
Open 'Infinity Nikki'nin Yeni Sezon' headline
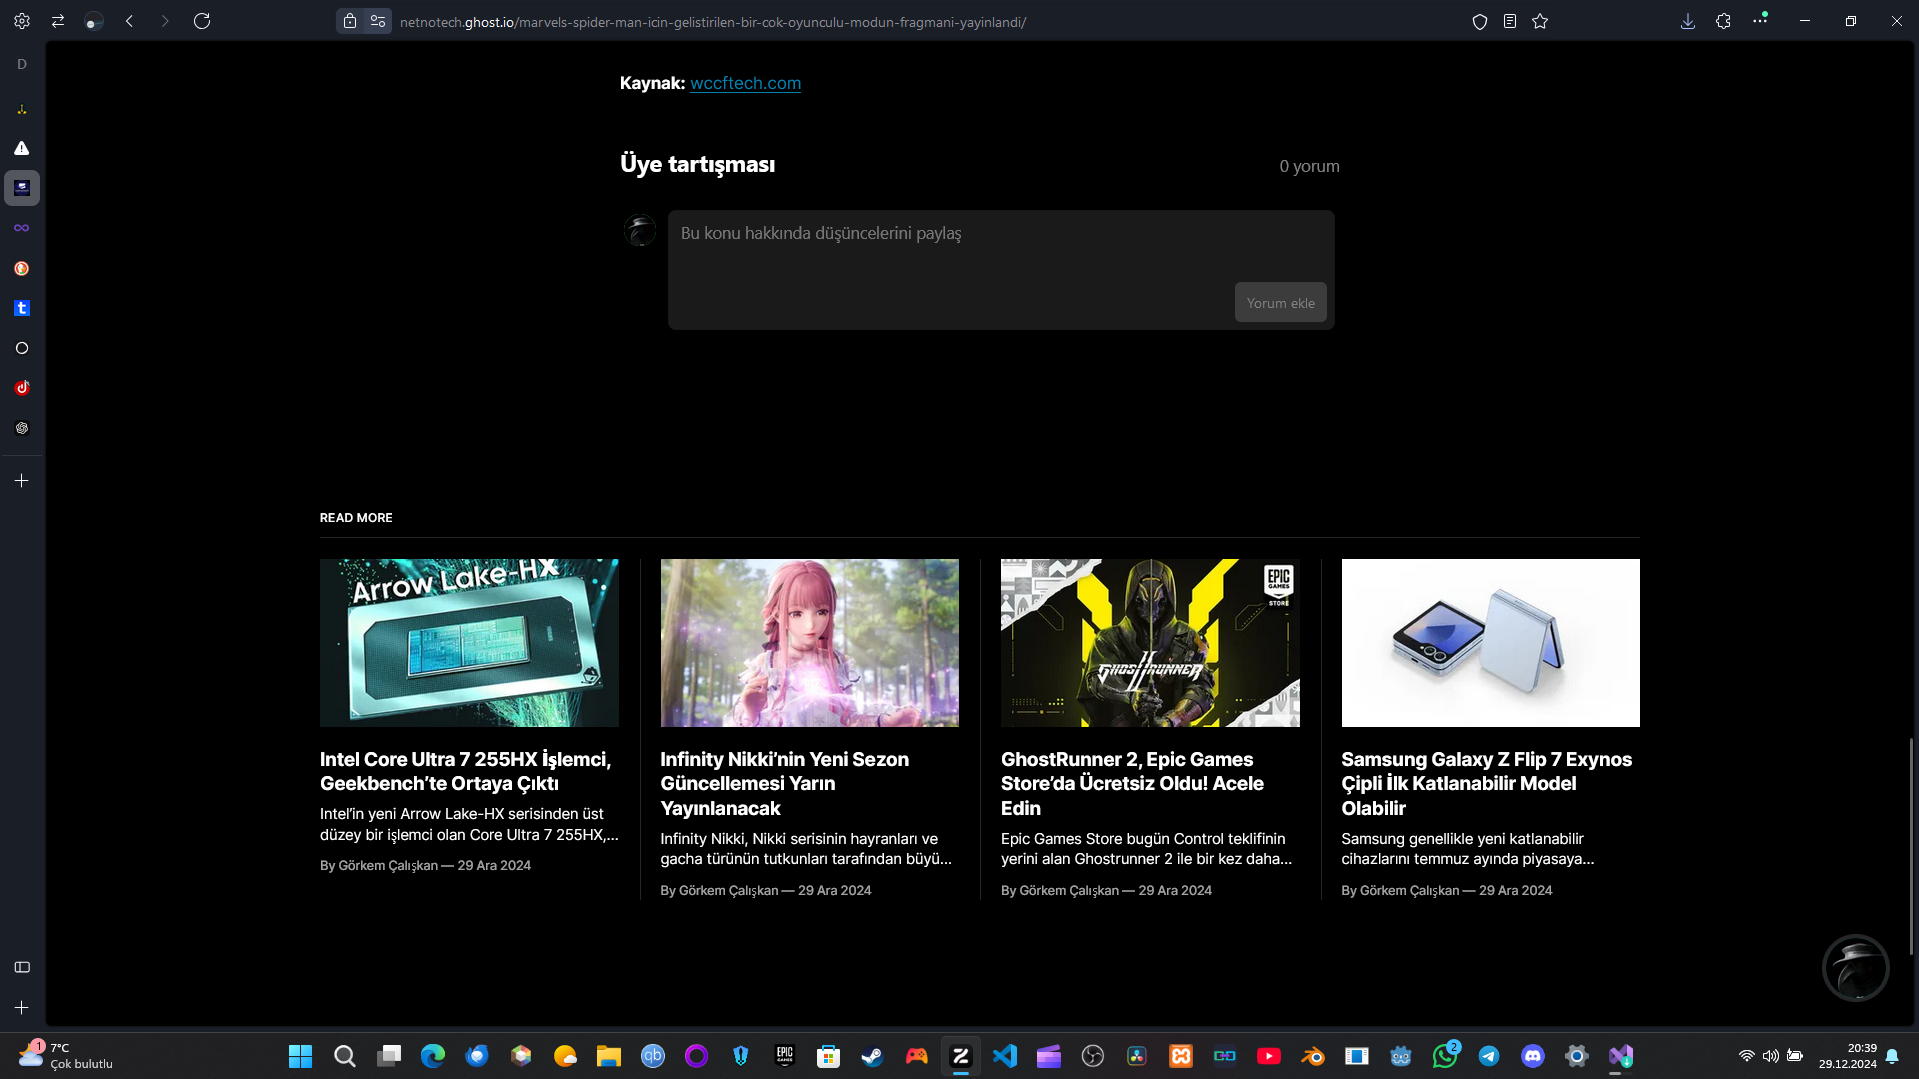click(785, 784)
